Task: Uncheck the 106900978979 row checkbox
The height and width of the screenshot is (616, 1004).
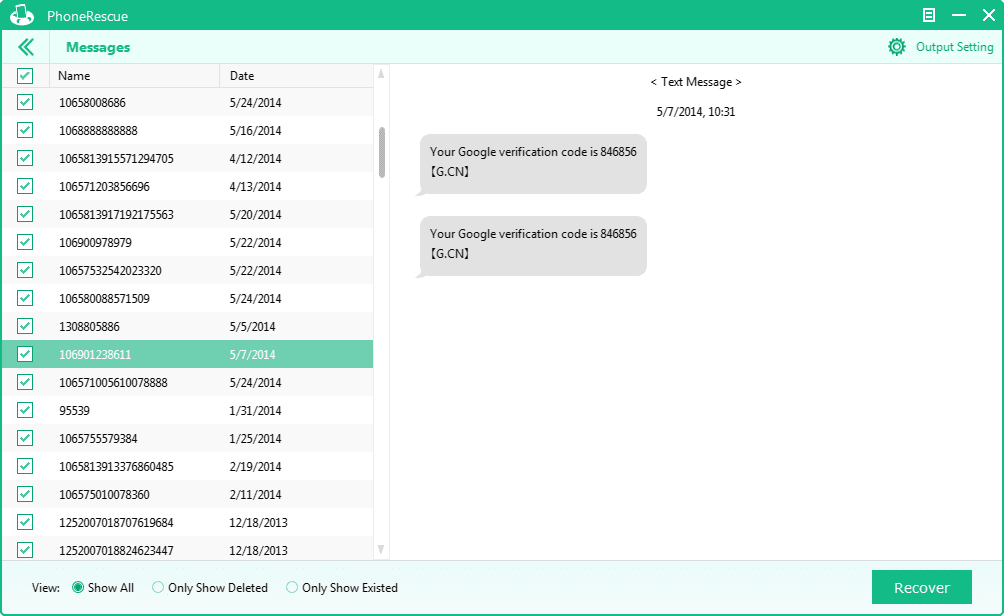Action: pos(25,242)
